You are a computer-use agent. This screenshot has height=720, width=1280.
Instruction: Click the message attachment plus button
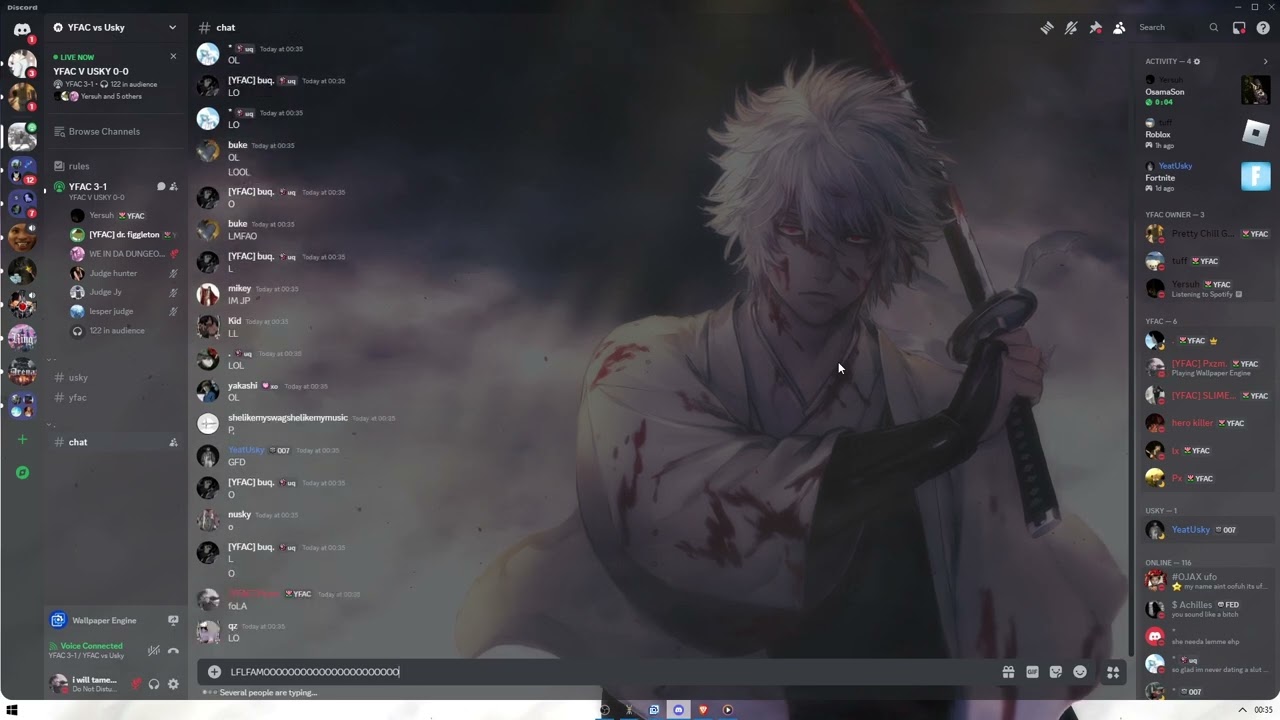click(x=214, y=672)
